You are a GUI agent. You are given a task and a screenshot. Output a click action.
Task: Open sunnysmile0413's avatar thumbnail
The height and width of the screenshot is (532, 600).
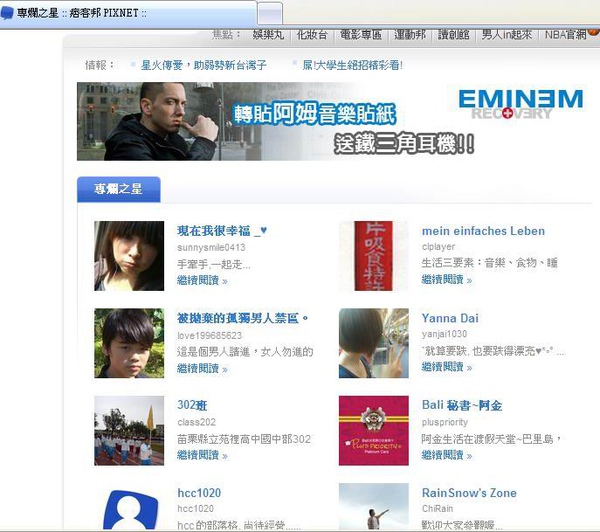tap(129, 256)
